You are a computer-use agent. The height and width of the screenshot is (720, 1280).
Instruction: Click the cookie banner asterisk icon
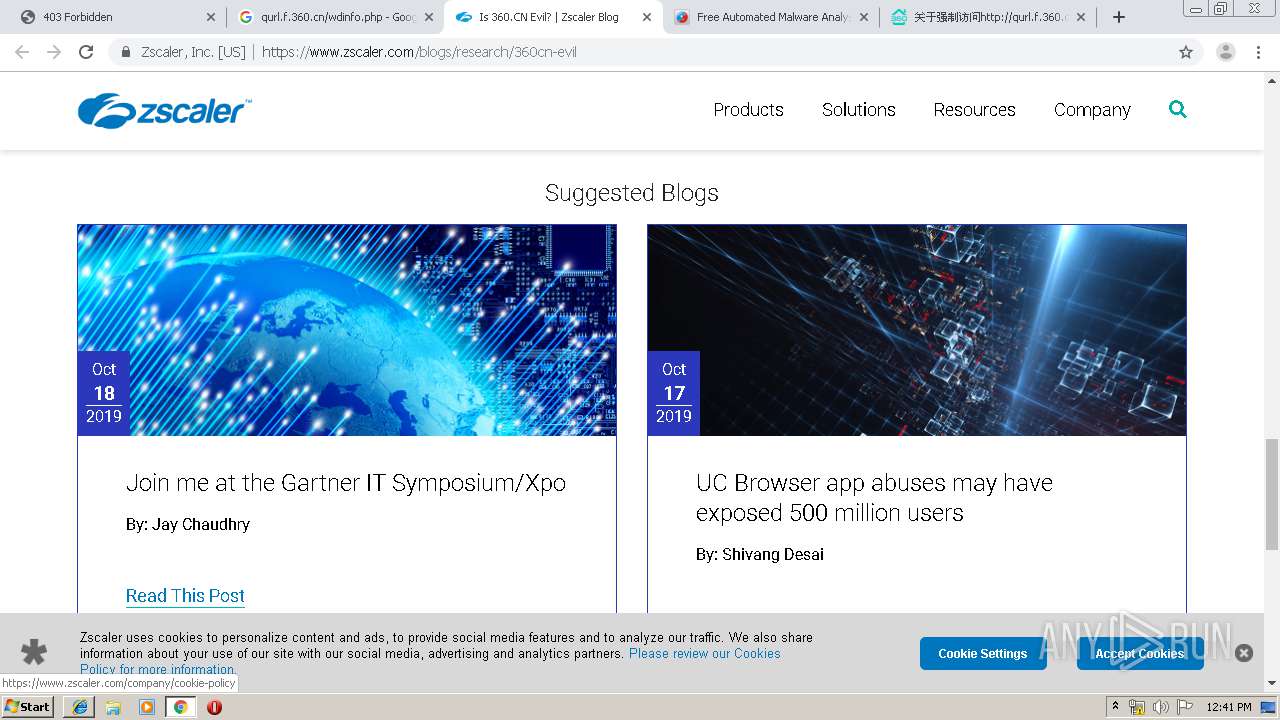34,653
